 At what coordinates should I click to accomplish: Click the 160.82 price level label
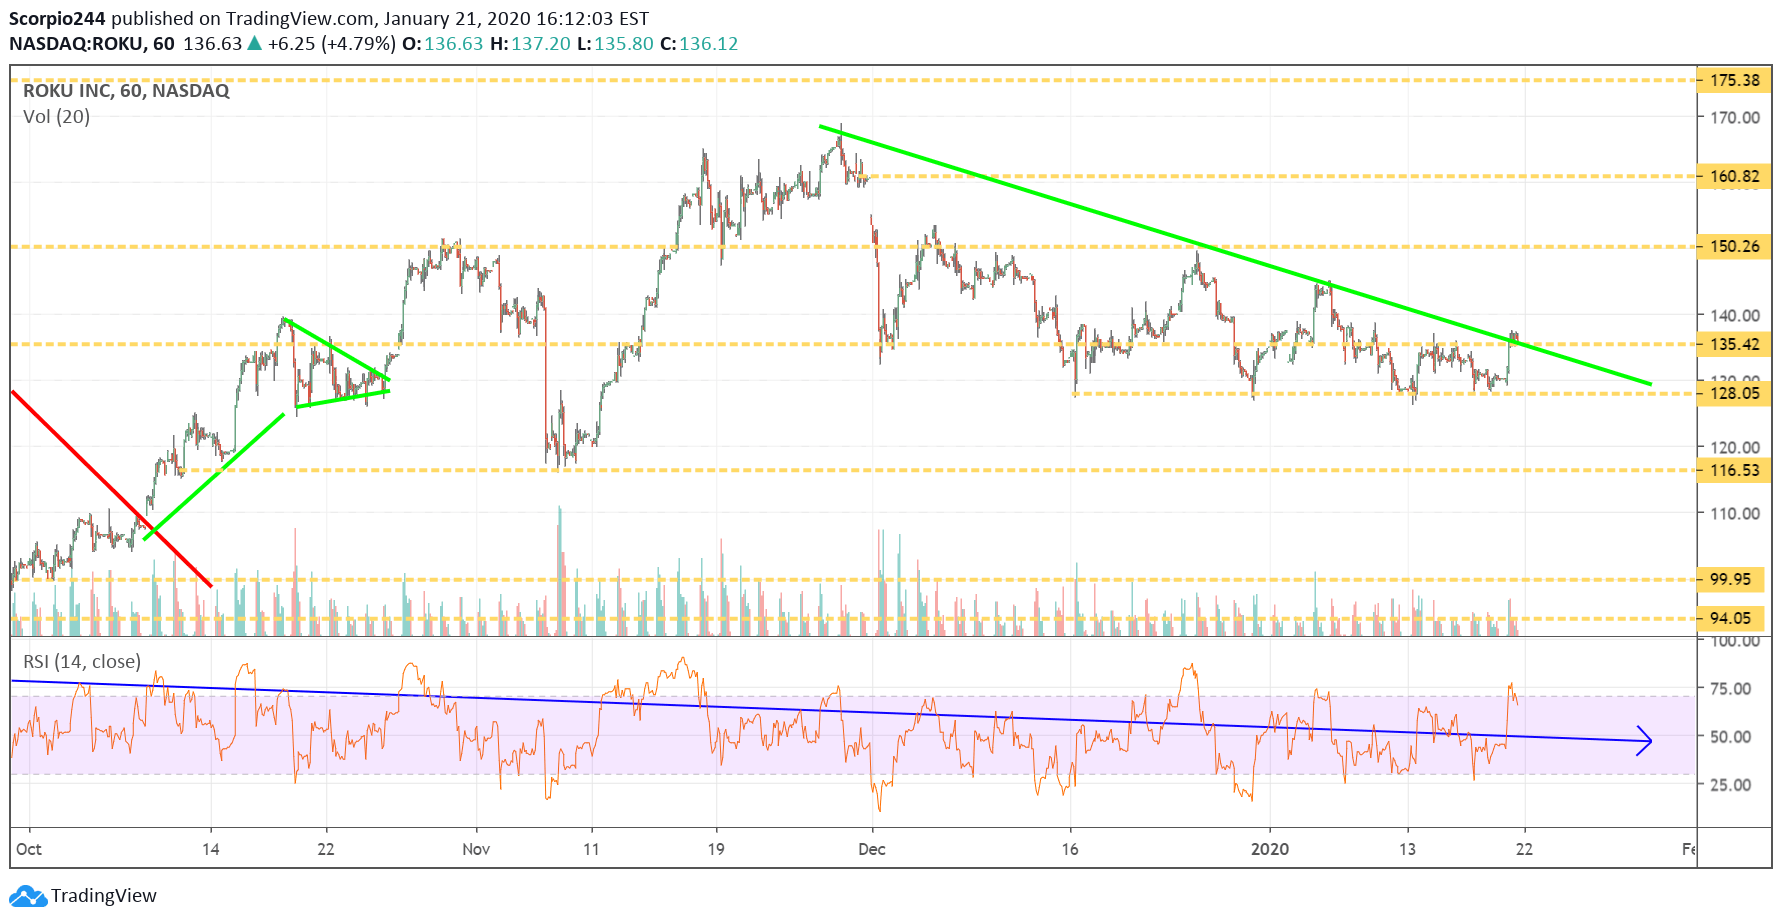coord(1734,176)
